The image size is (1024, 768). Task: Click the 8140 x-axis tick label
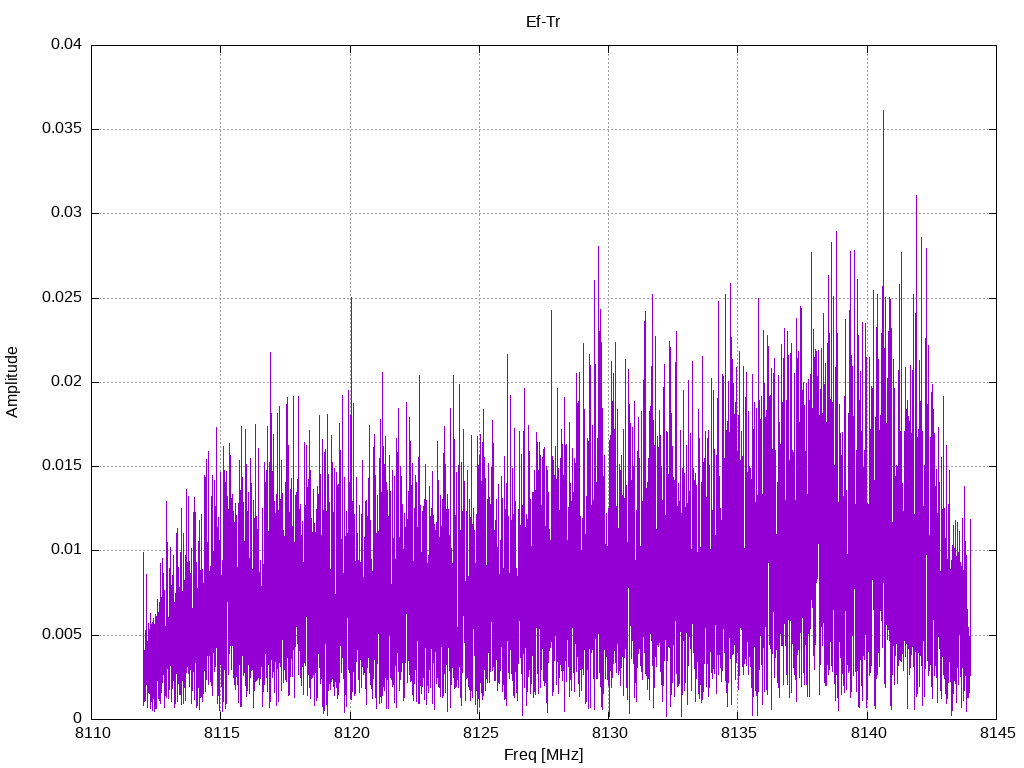[x=869, y=733]
